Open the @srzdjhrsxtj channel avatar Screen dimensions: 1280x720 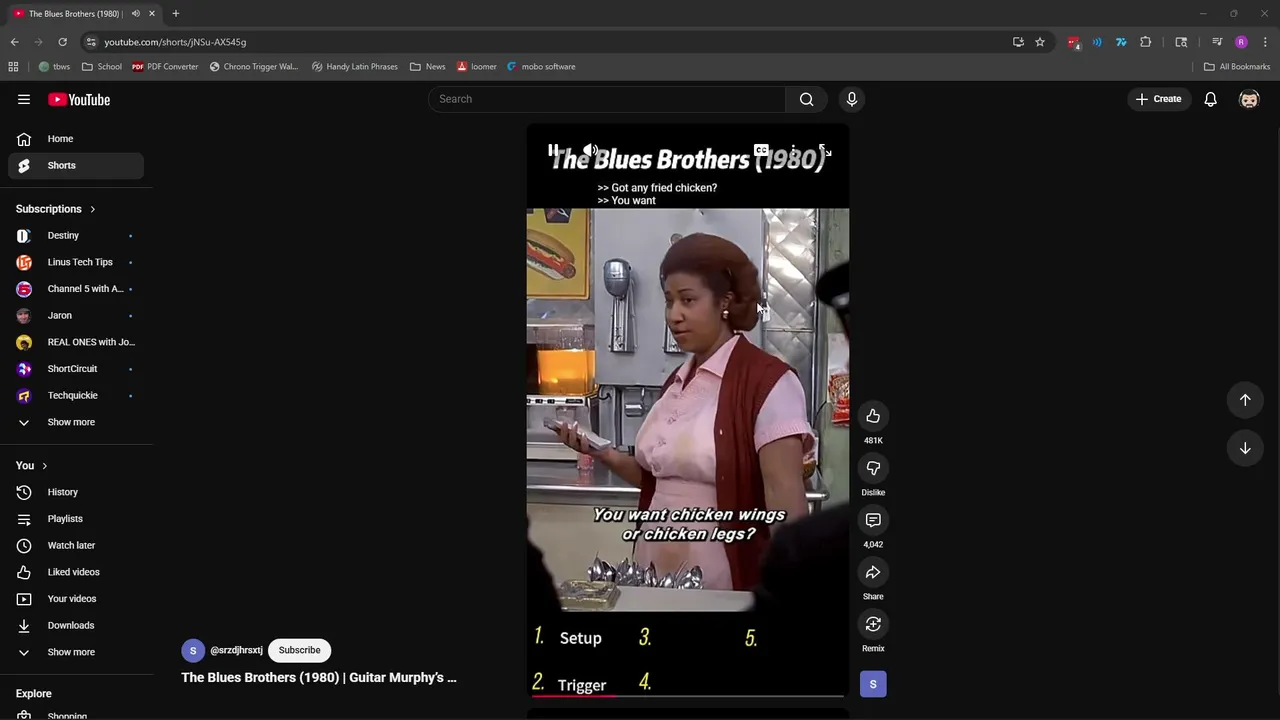coord(193,650)
